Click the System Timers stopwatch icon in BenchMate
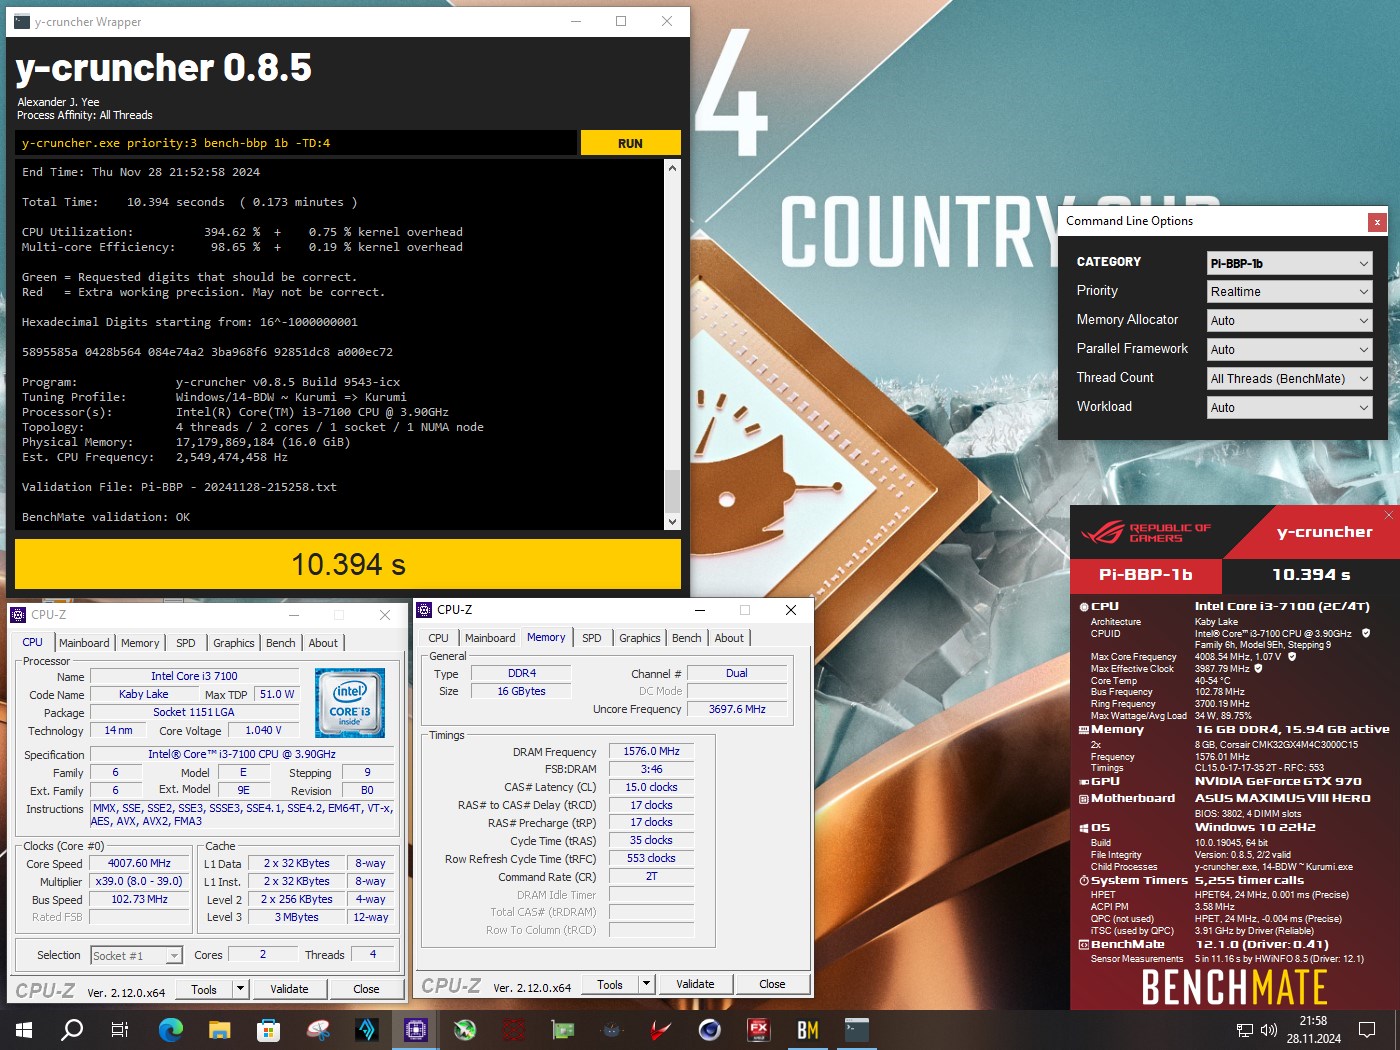 (x=1084, y=881)
